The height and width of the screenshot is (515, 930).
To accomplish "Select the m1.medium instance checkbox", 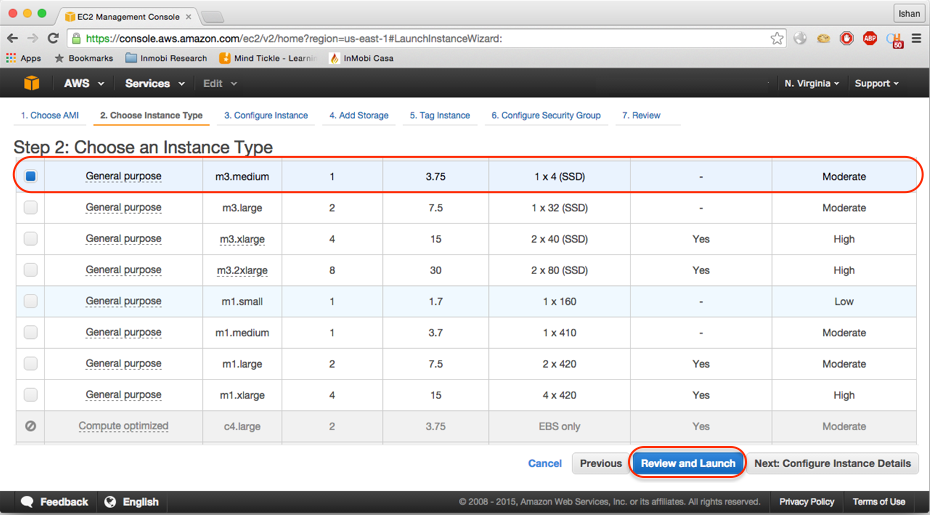I will pyautogui.click(x=30, y=332).
